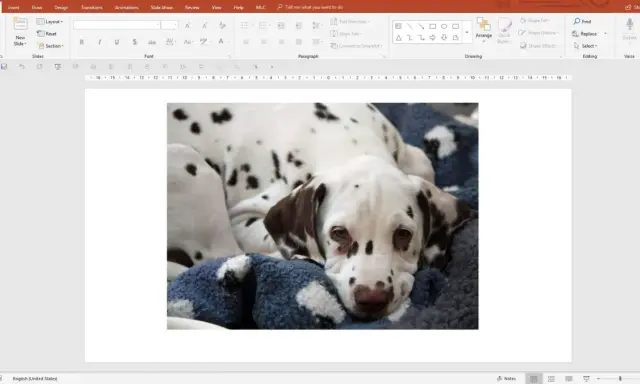
Task: Click the Reset slide button
Action: pyautogui.click(x=47, y=34)
